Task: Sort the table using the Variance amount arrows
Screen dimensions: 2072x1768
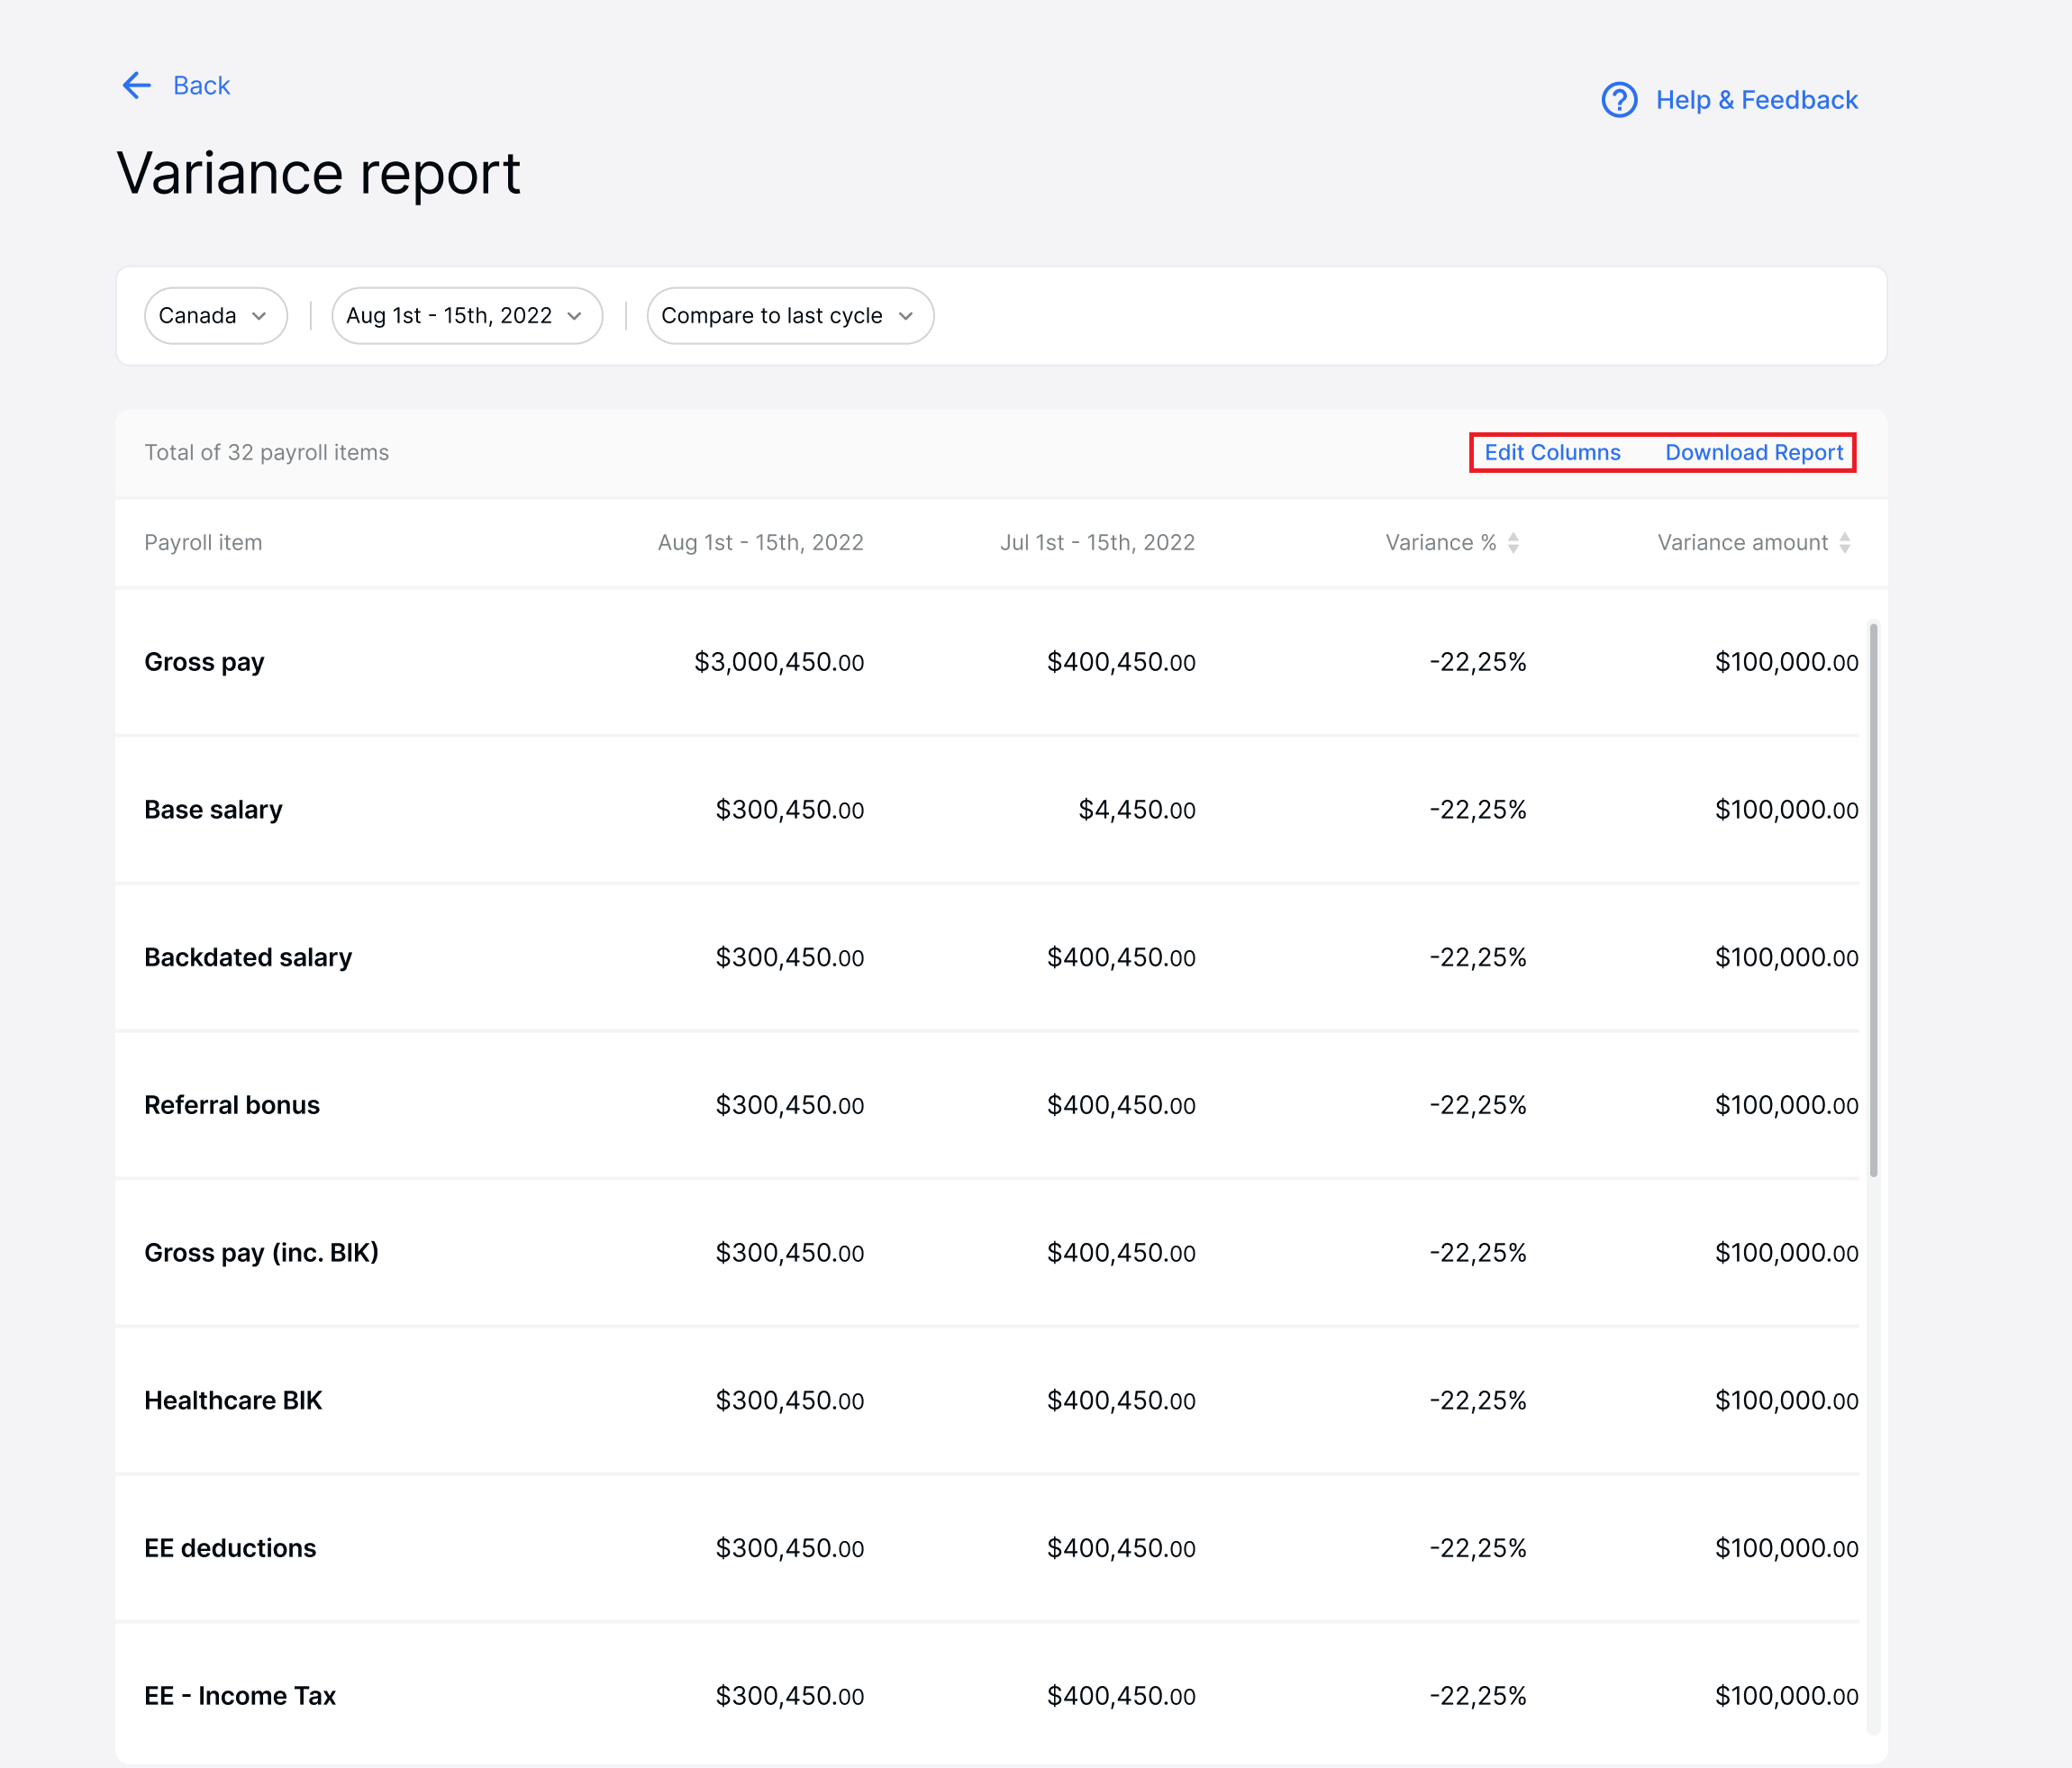Action: click(x=1845, y=542)
